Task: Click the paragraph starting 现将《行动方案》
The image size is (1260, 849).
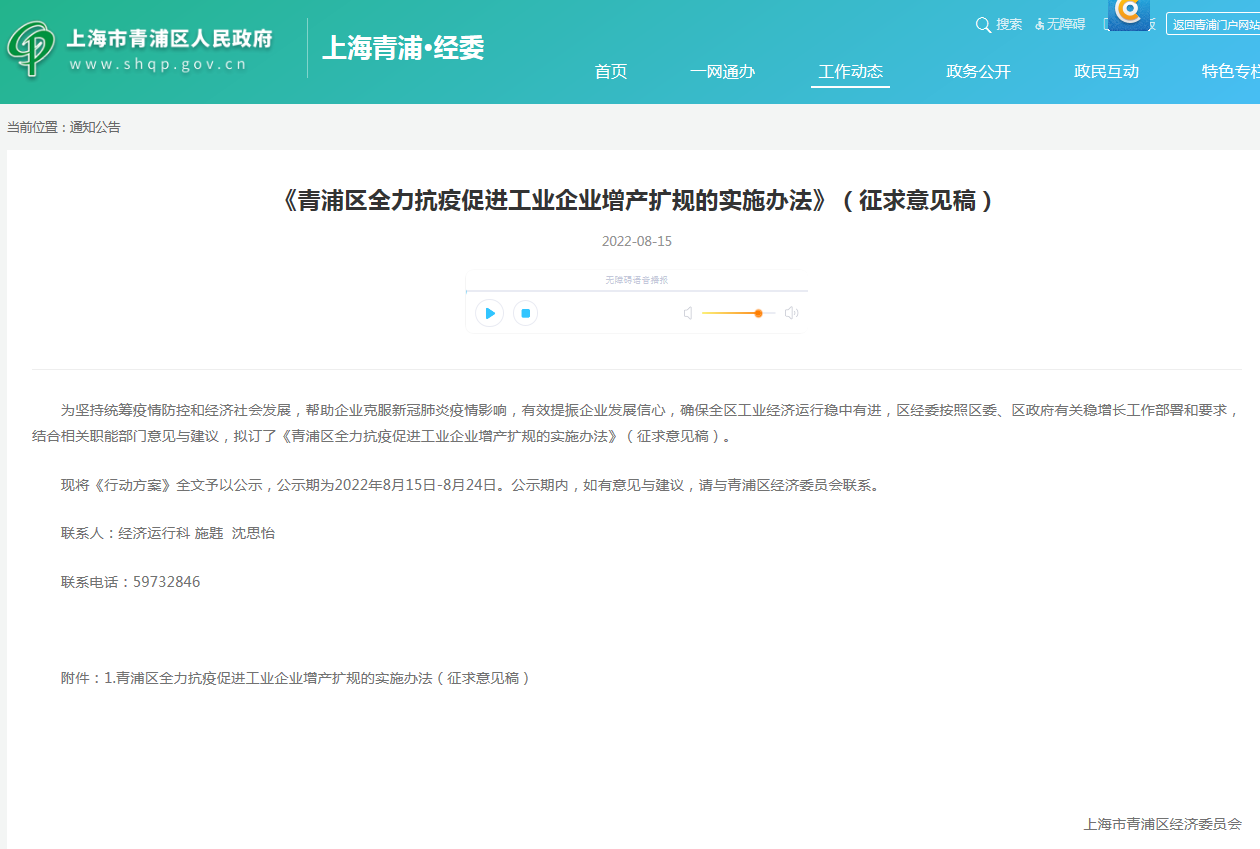Action: tap(470, 485)
